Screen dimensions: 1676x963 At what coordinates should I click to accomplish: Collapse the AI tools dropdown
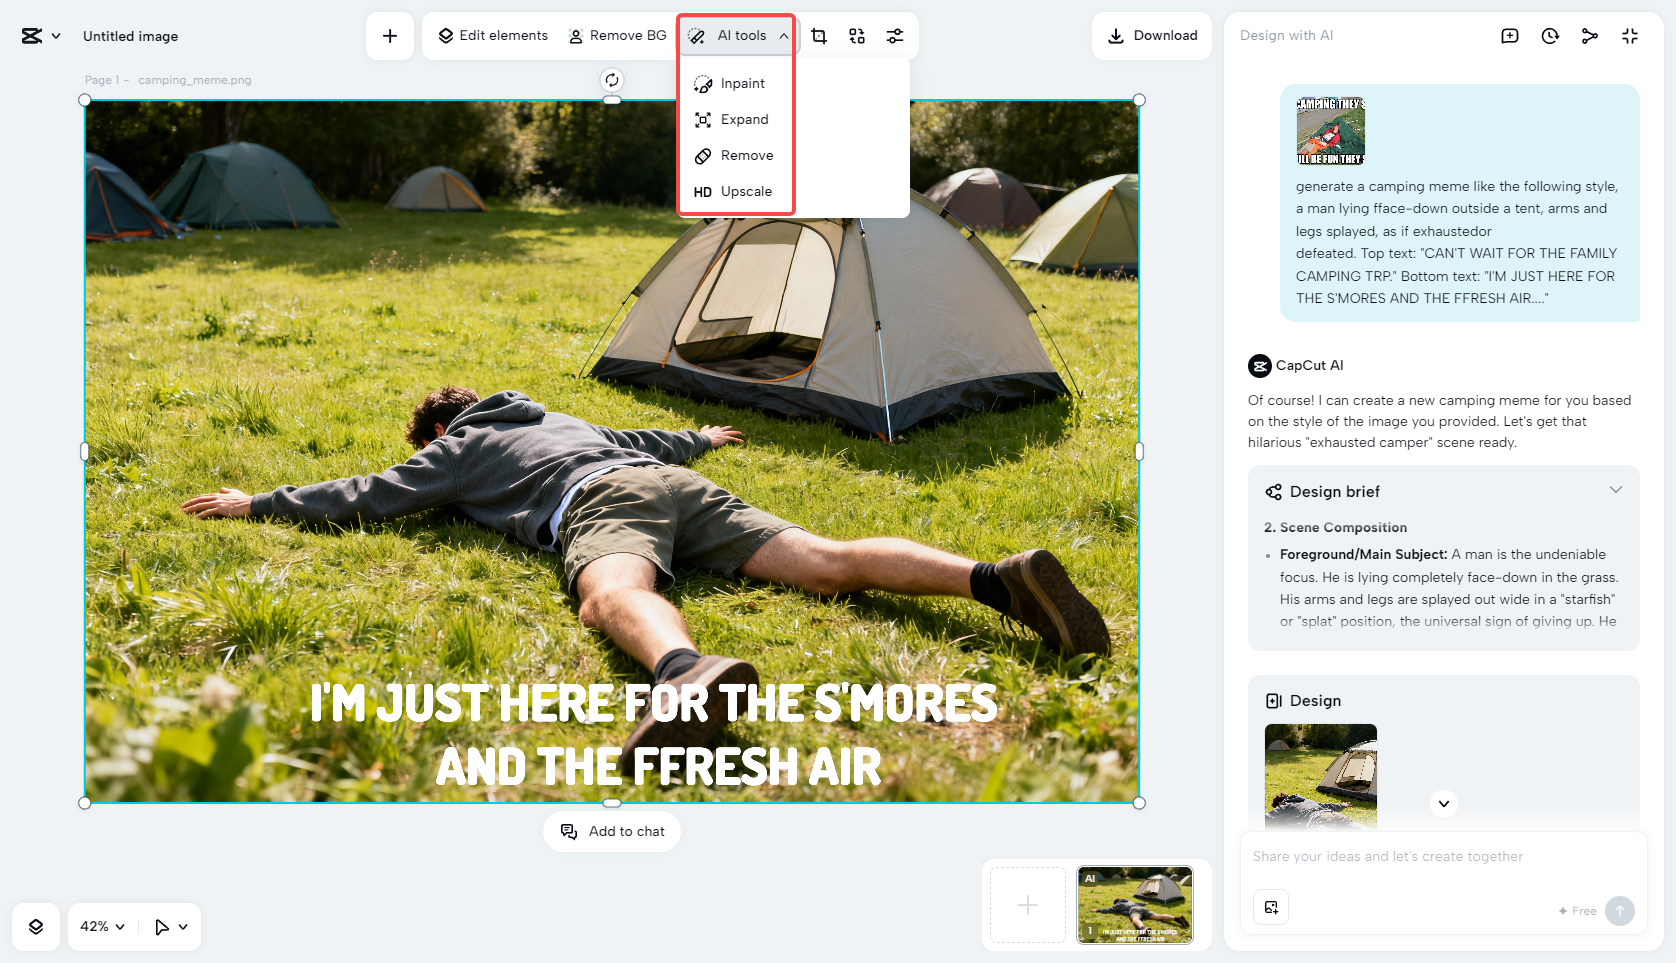point(786,36)
